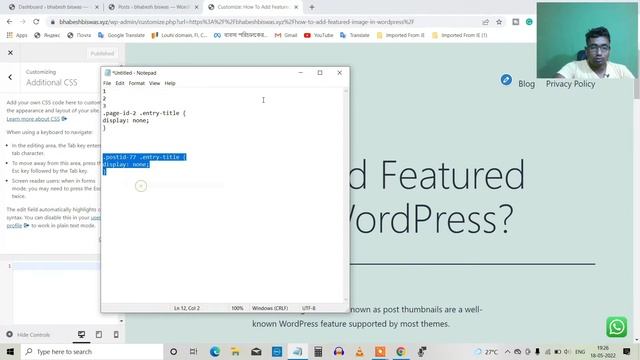Screen dimensions: 640x360
Task: Open a new browser tab
Action: pyautogui.click(x=312, y=7)
